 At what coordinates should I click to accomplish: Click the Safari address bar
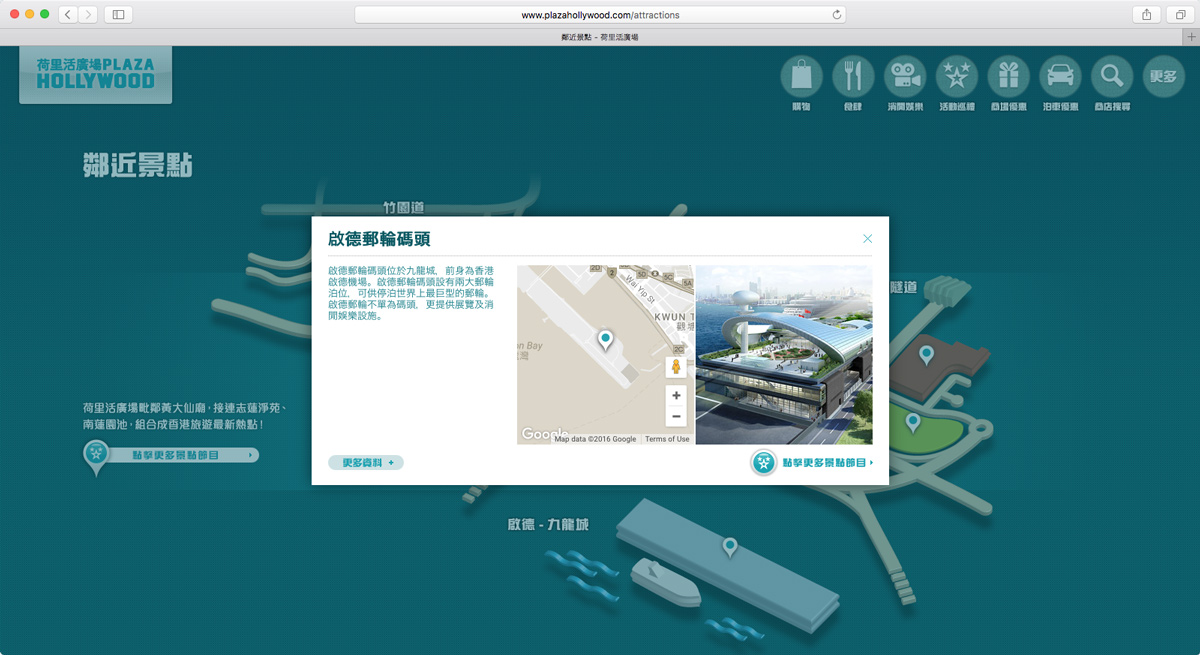click(600, 15)
